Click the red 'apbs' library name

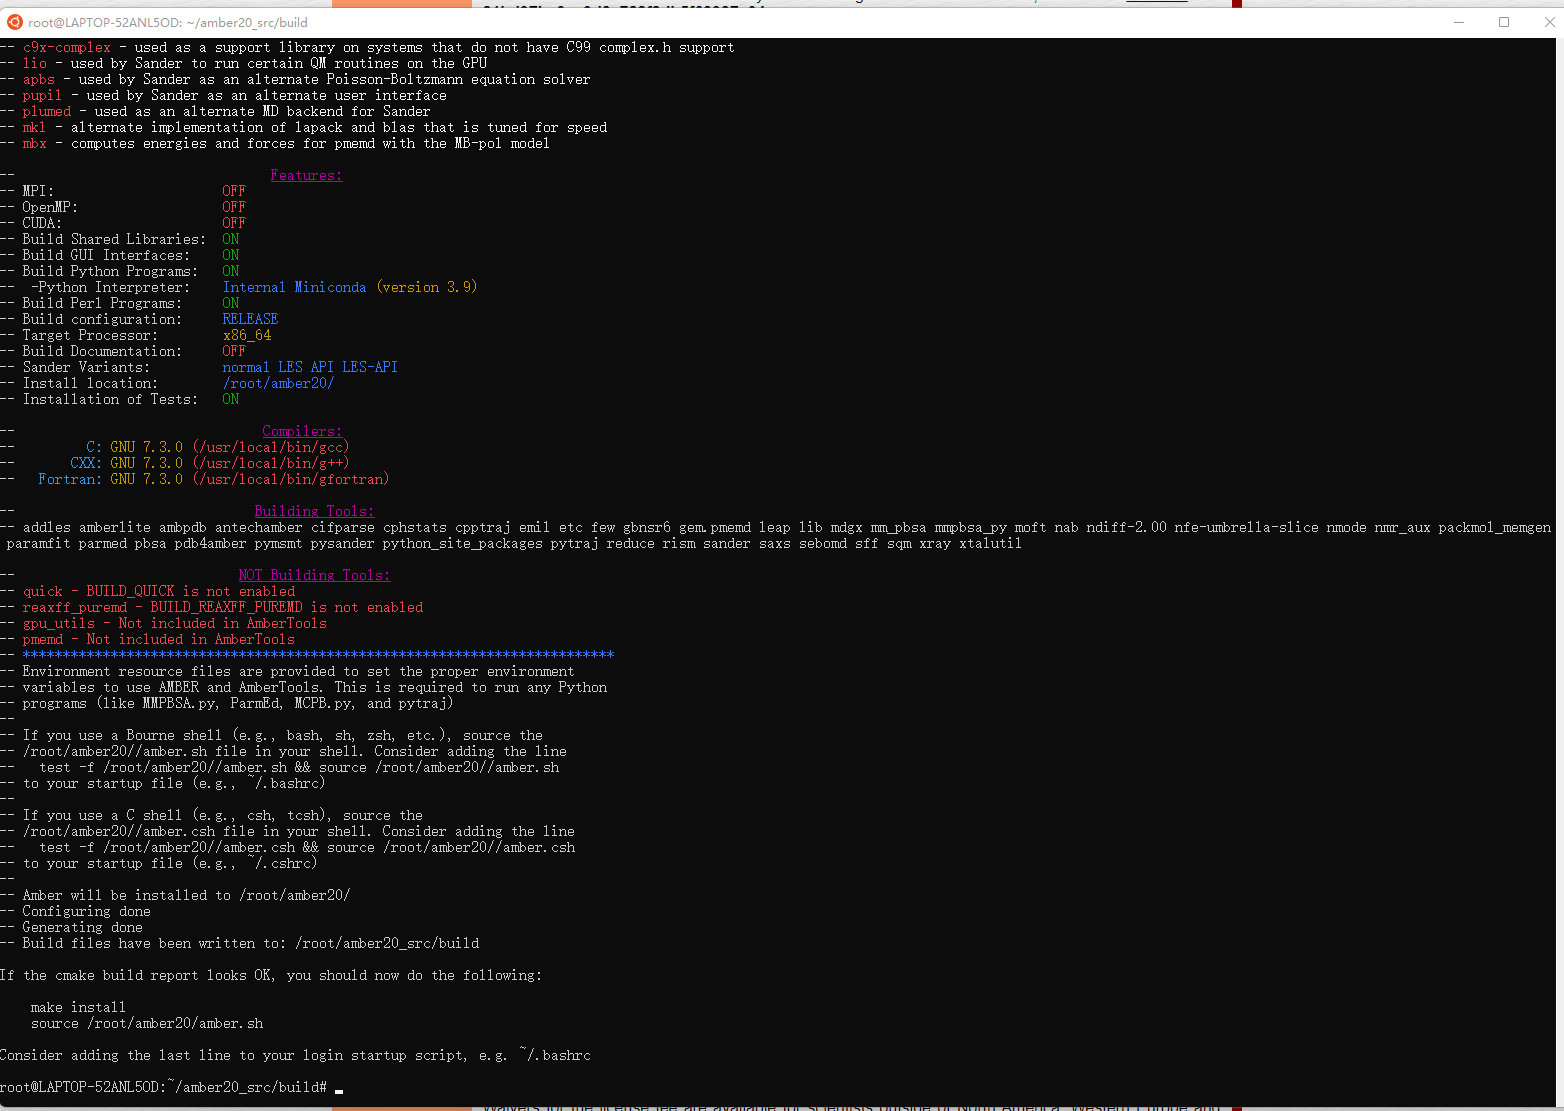click(x=39, y=79)
